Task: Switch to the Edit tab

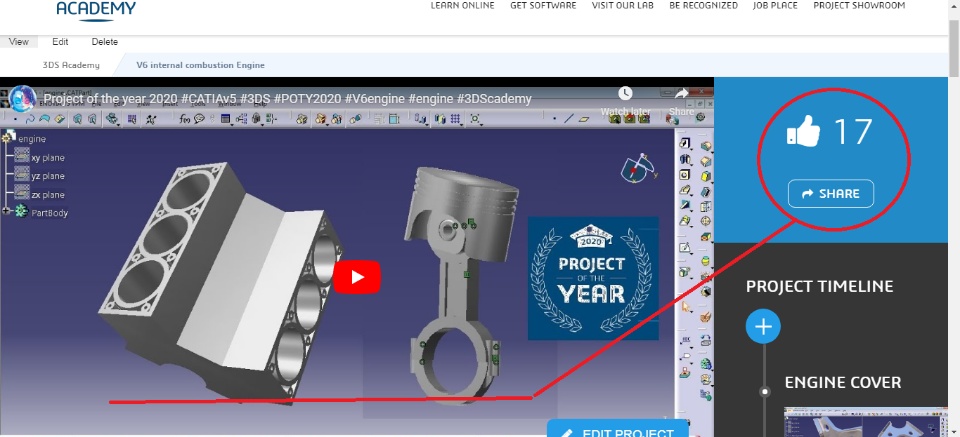Action: pyautogui.click(x=60, y=42)
